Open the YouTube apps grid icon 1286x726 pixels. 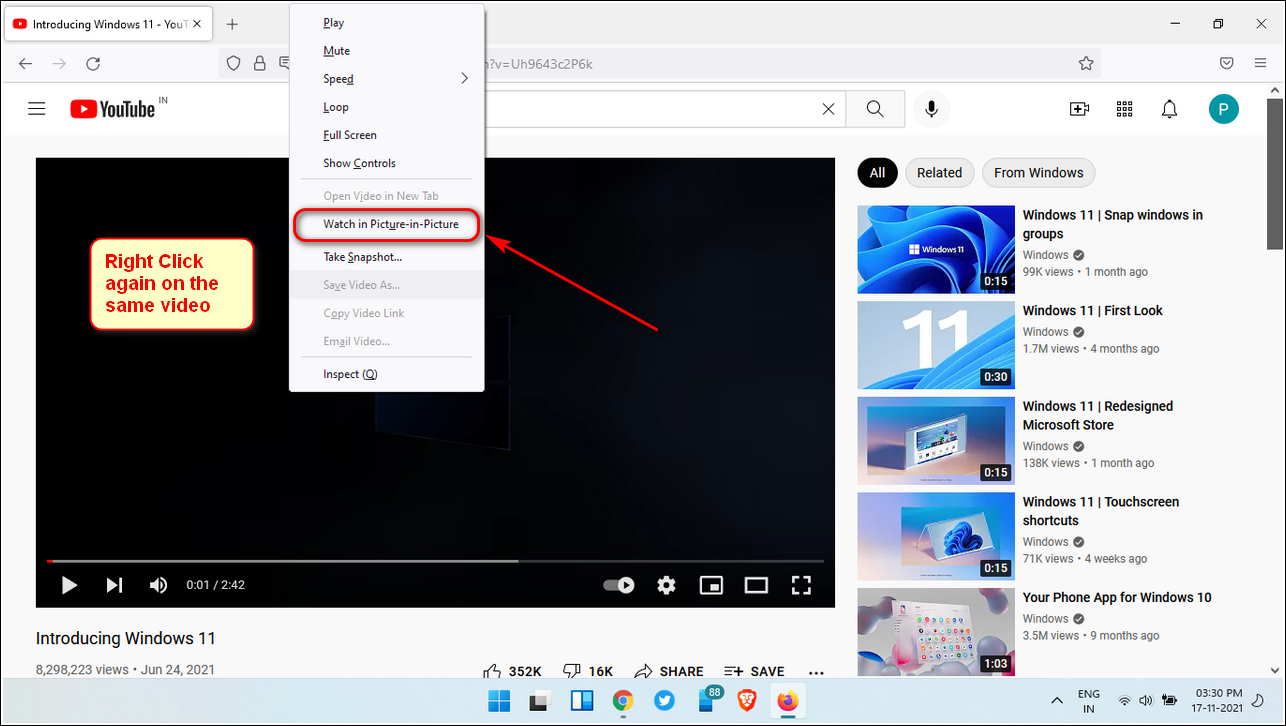click(1124, 109)
